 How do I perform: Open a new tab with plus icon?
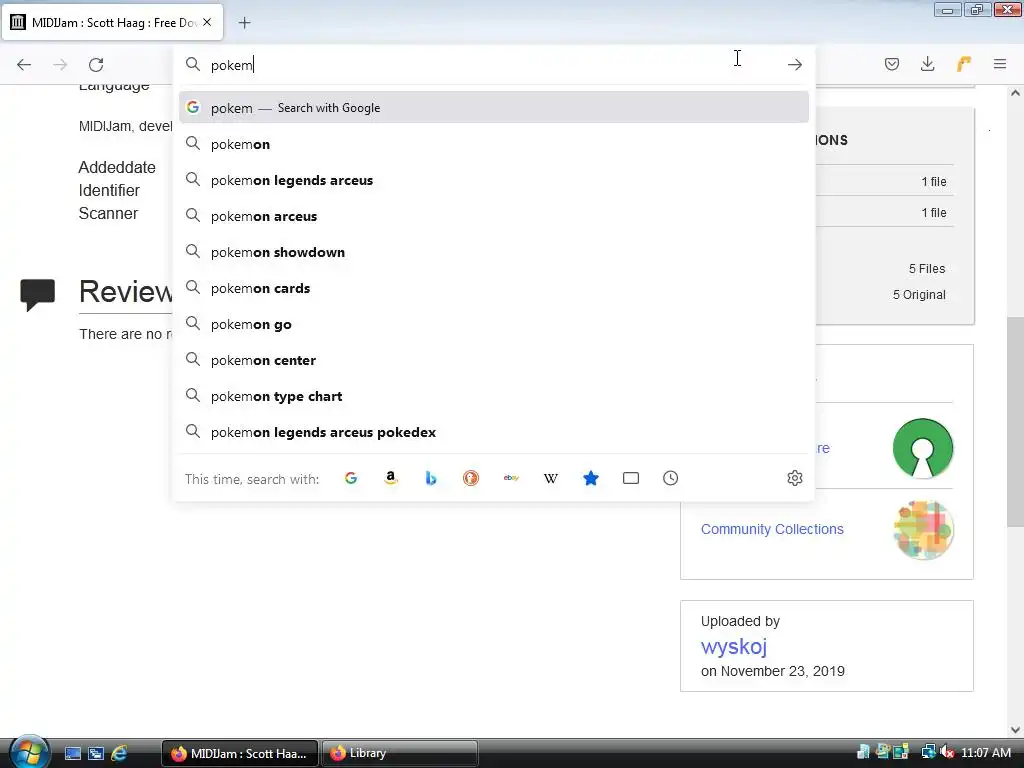[x=244, y=23]
